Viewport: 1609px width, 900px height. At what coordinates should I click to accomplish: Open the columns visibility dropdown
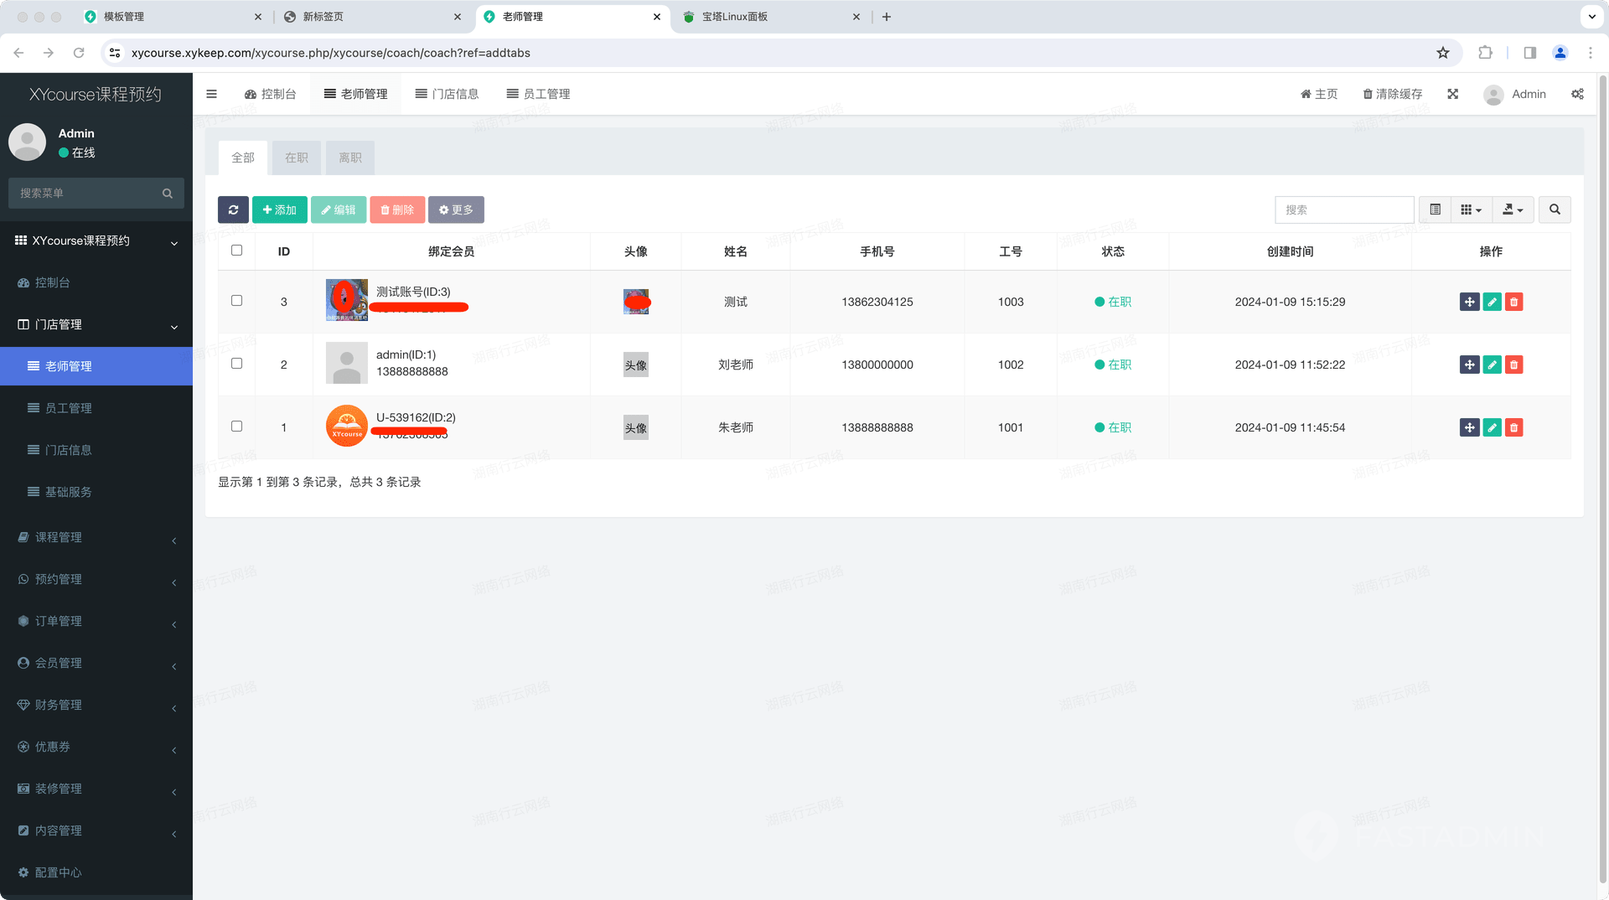1471,210
